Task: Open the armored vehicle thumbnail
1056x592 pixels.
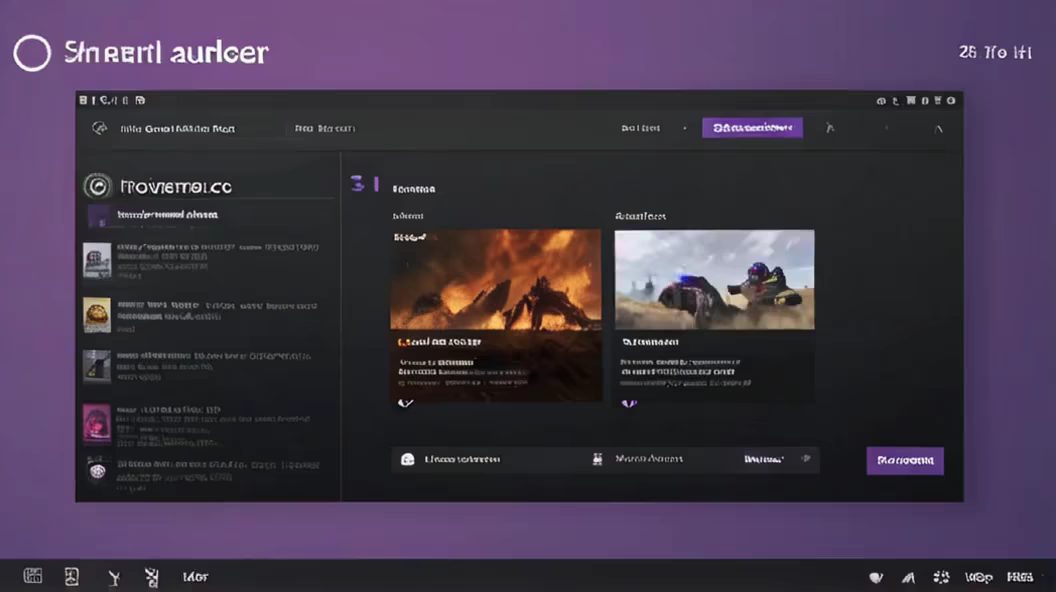Action: (x=714, y=279)
